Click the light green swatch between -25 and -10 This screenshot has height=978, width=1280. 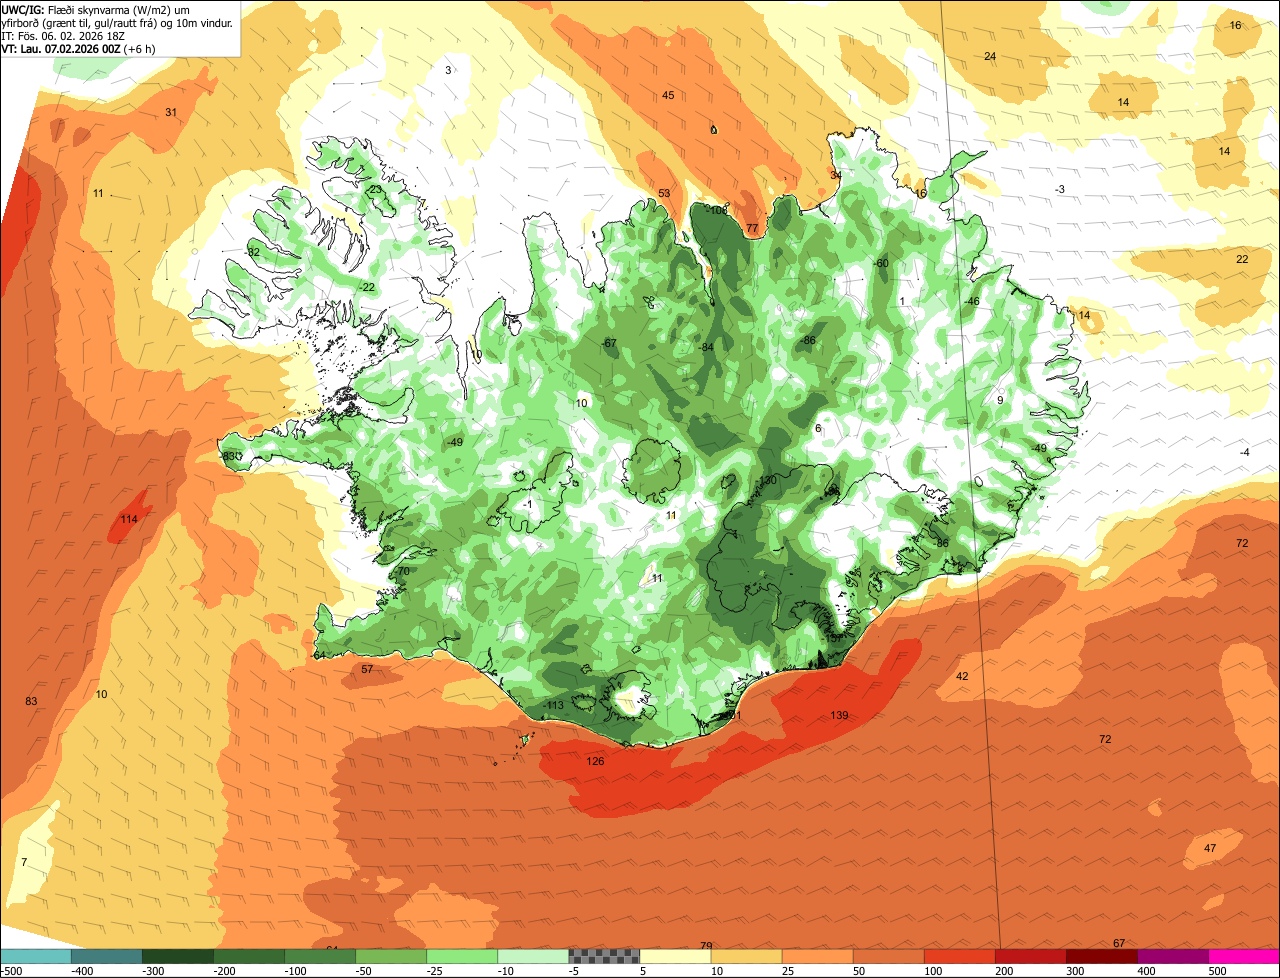coord(462,956)
